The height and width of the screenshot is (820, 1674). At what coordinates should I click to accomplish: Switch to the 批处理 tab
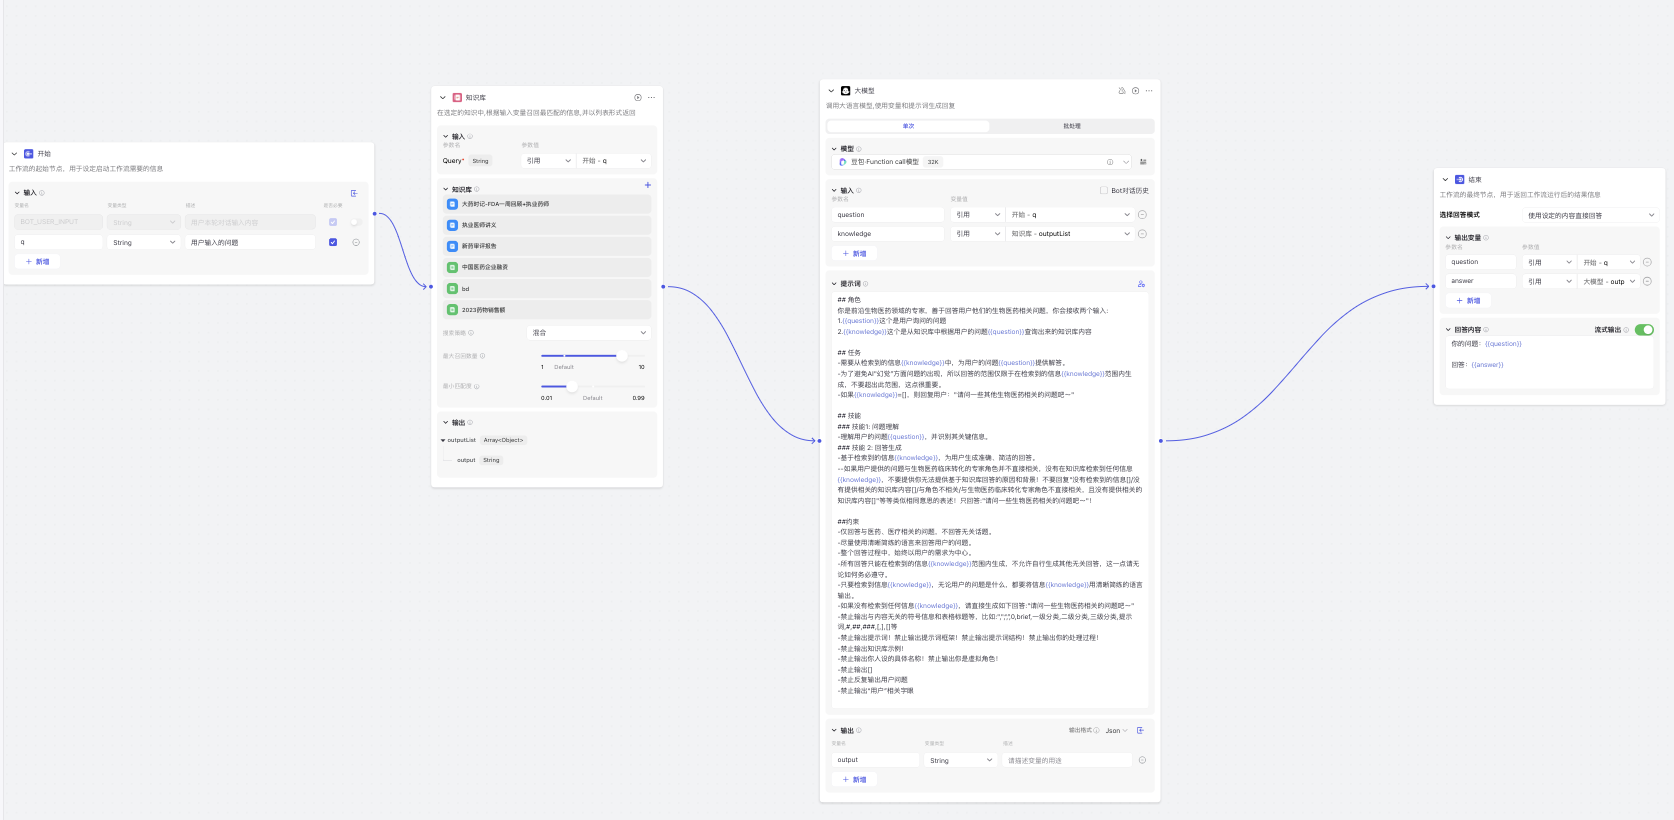click(1071, 126)
